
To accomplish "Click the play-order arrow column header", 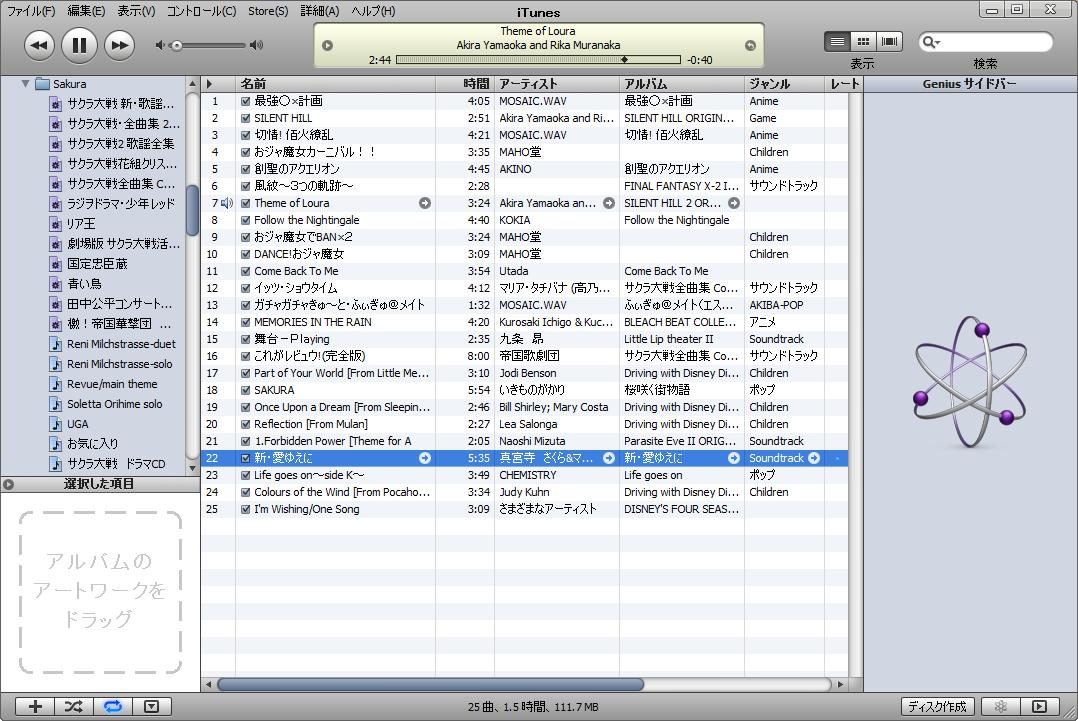I will coord(218,84).
